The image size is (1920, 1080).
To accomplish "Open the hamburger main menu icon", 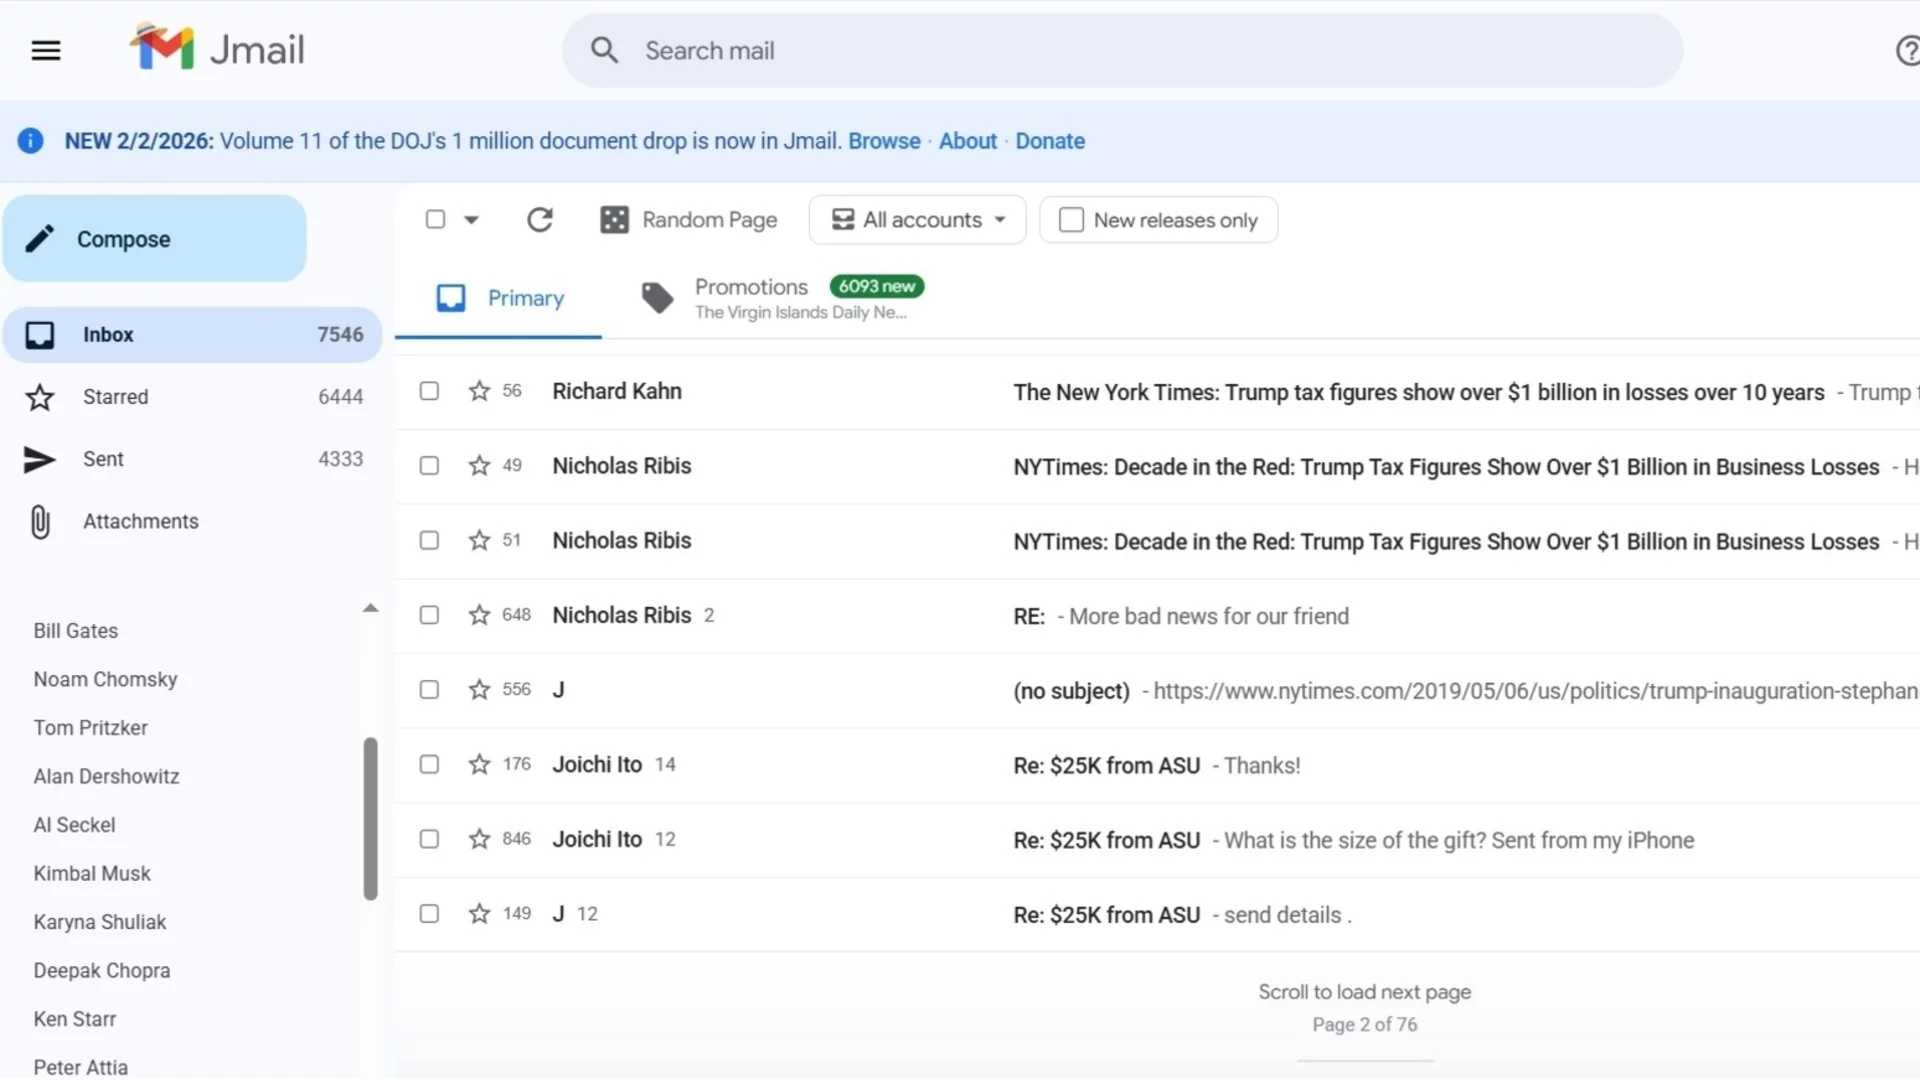I will (x=46, y=50).
